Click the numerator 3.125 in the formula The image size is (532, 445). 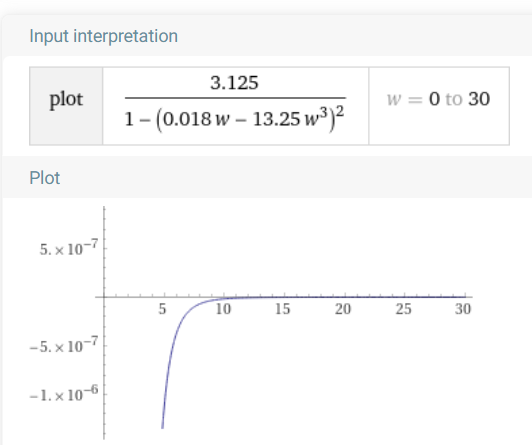234,83
